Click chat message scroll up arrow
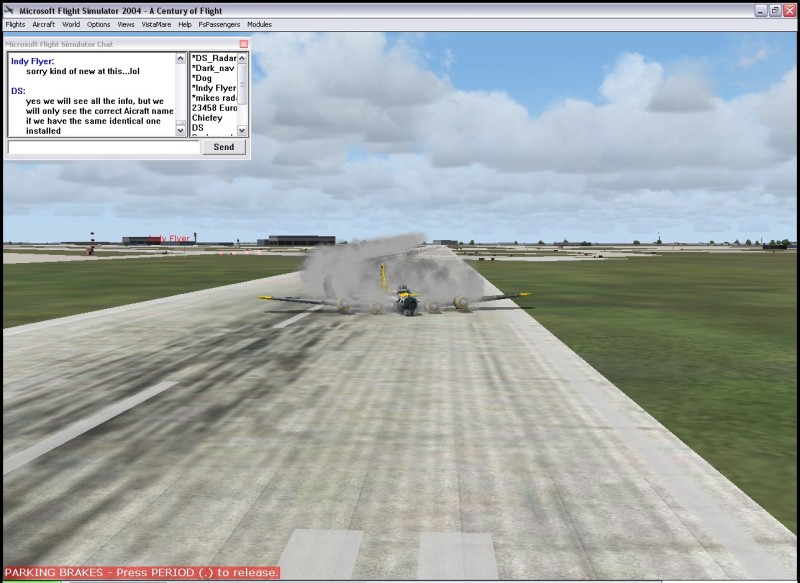 [180, 58]
